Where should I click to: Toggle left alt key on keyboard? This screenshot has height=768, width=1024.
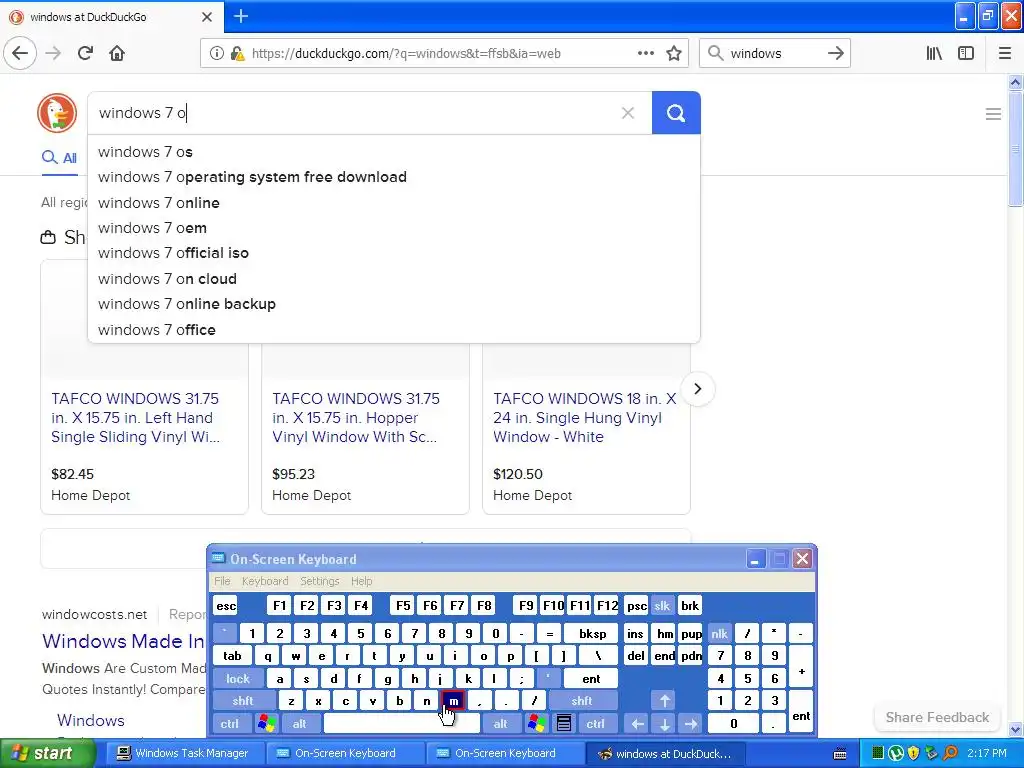[299, 724]
